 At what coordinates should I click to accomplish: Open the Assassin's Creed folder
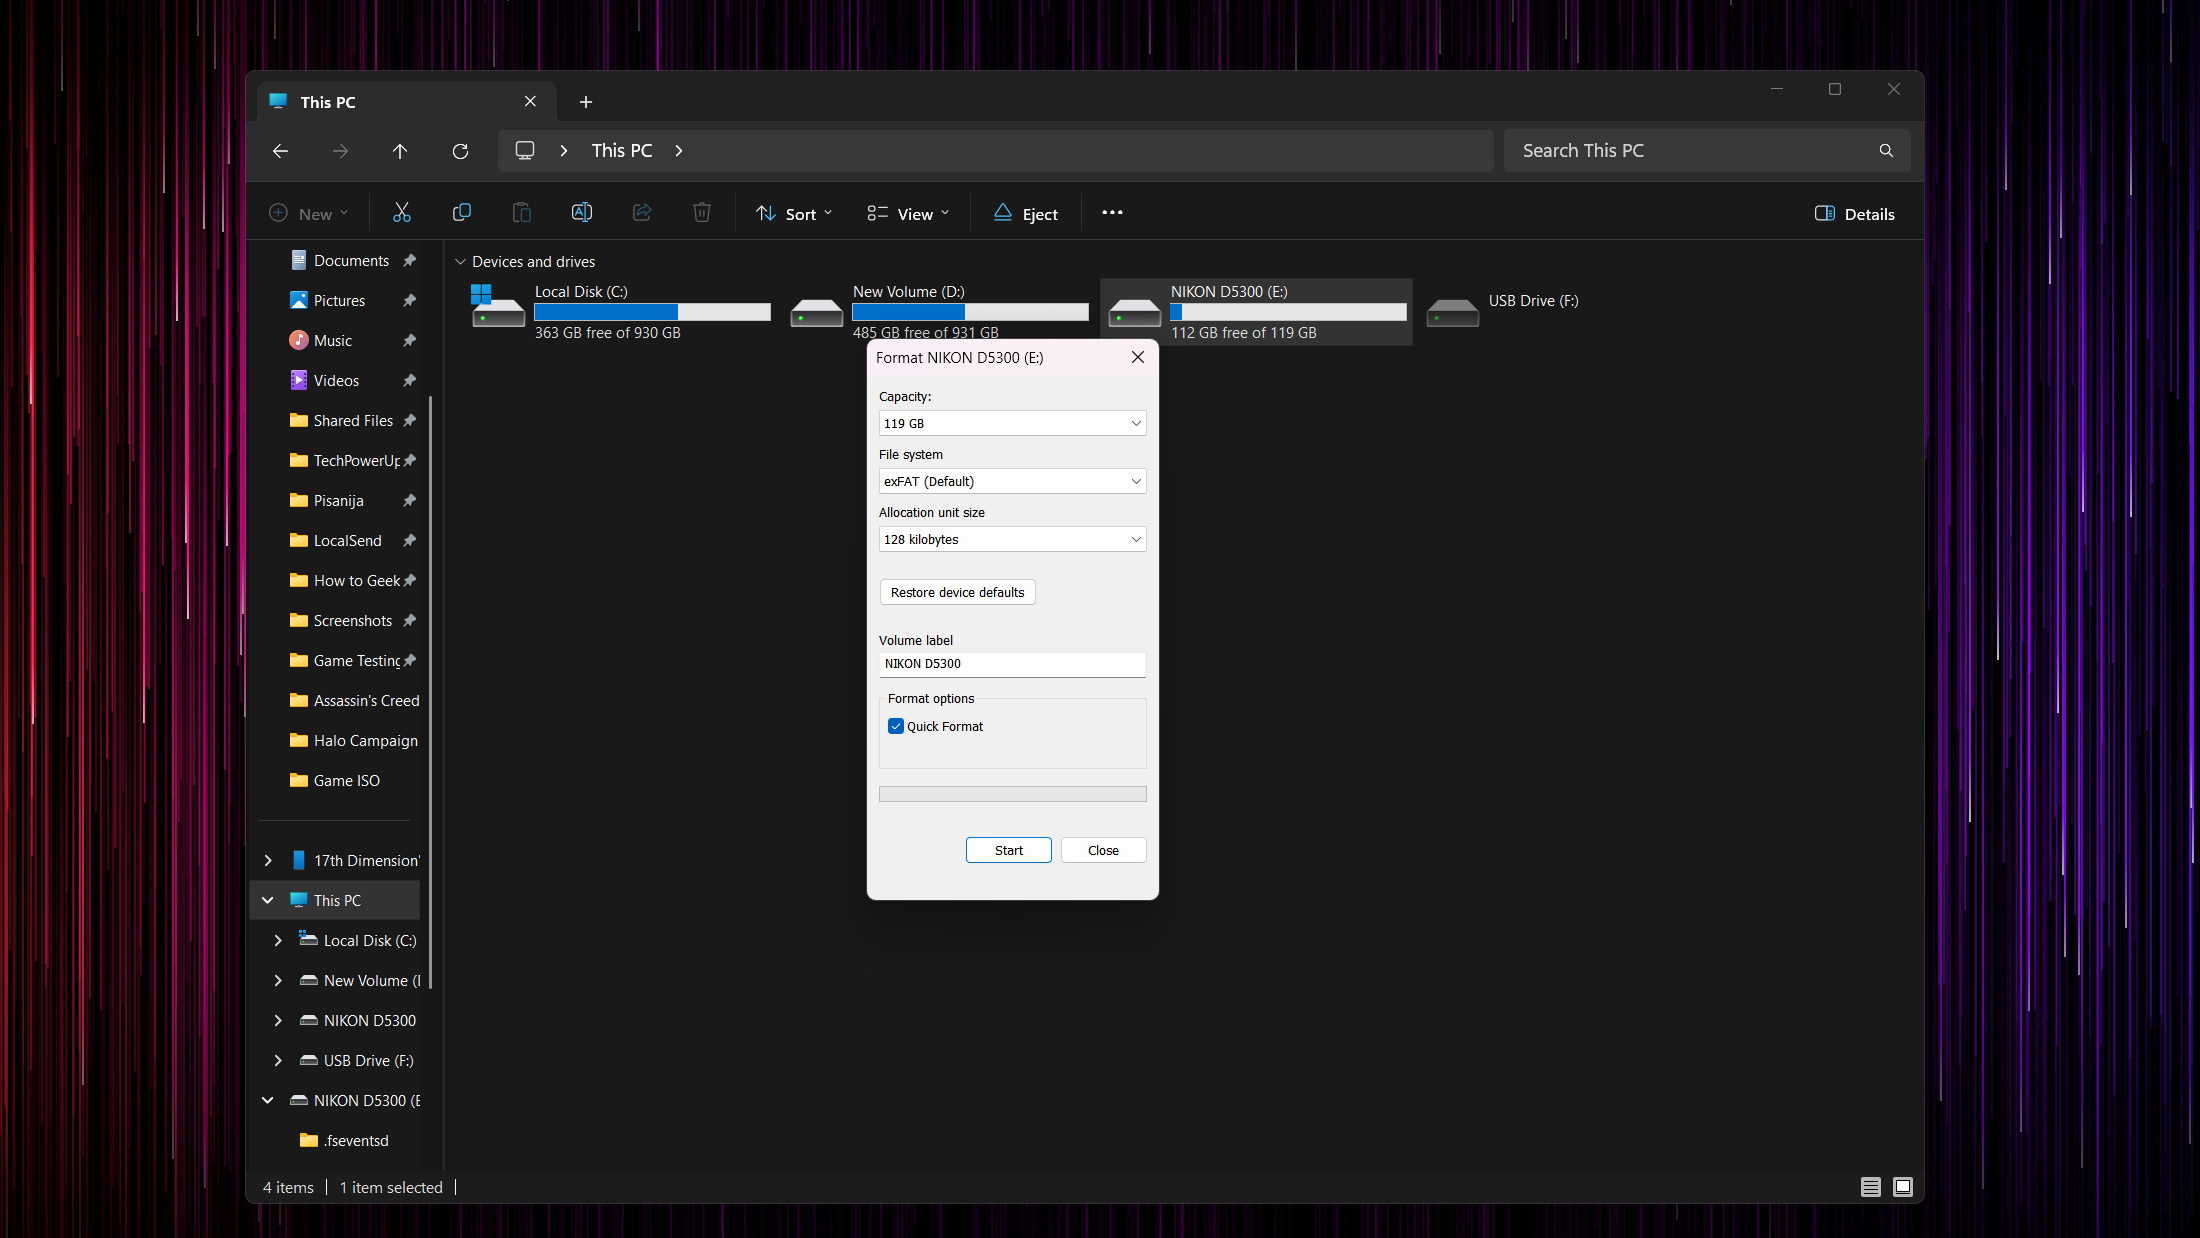355,701
